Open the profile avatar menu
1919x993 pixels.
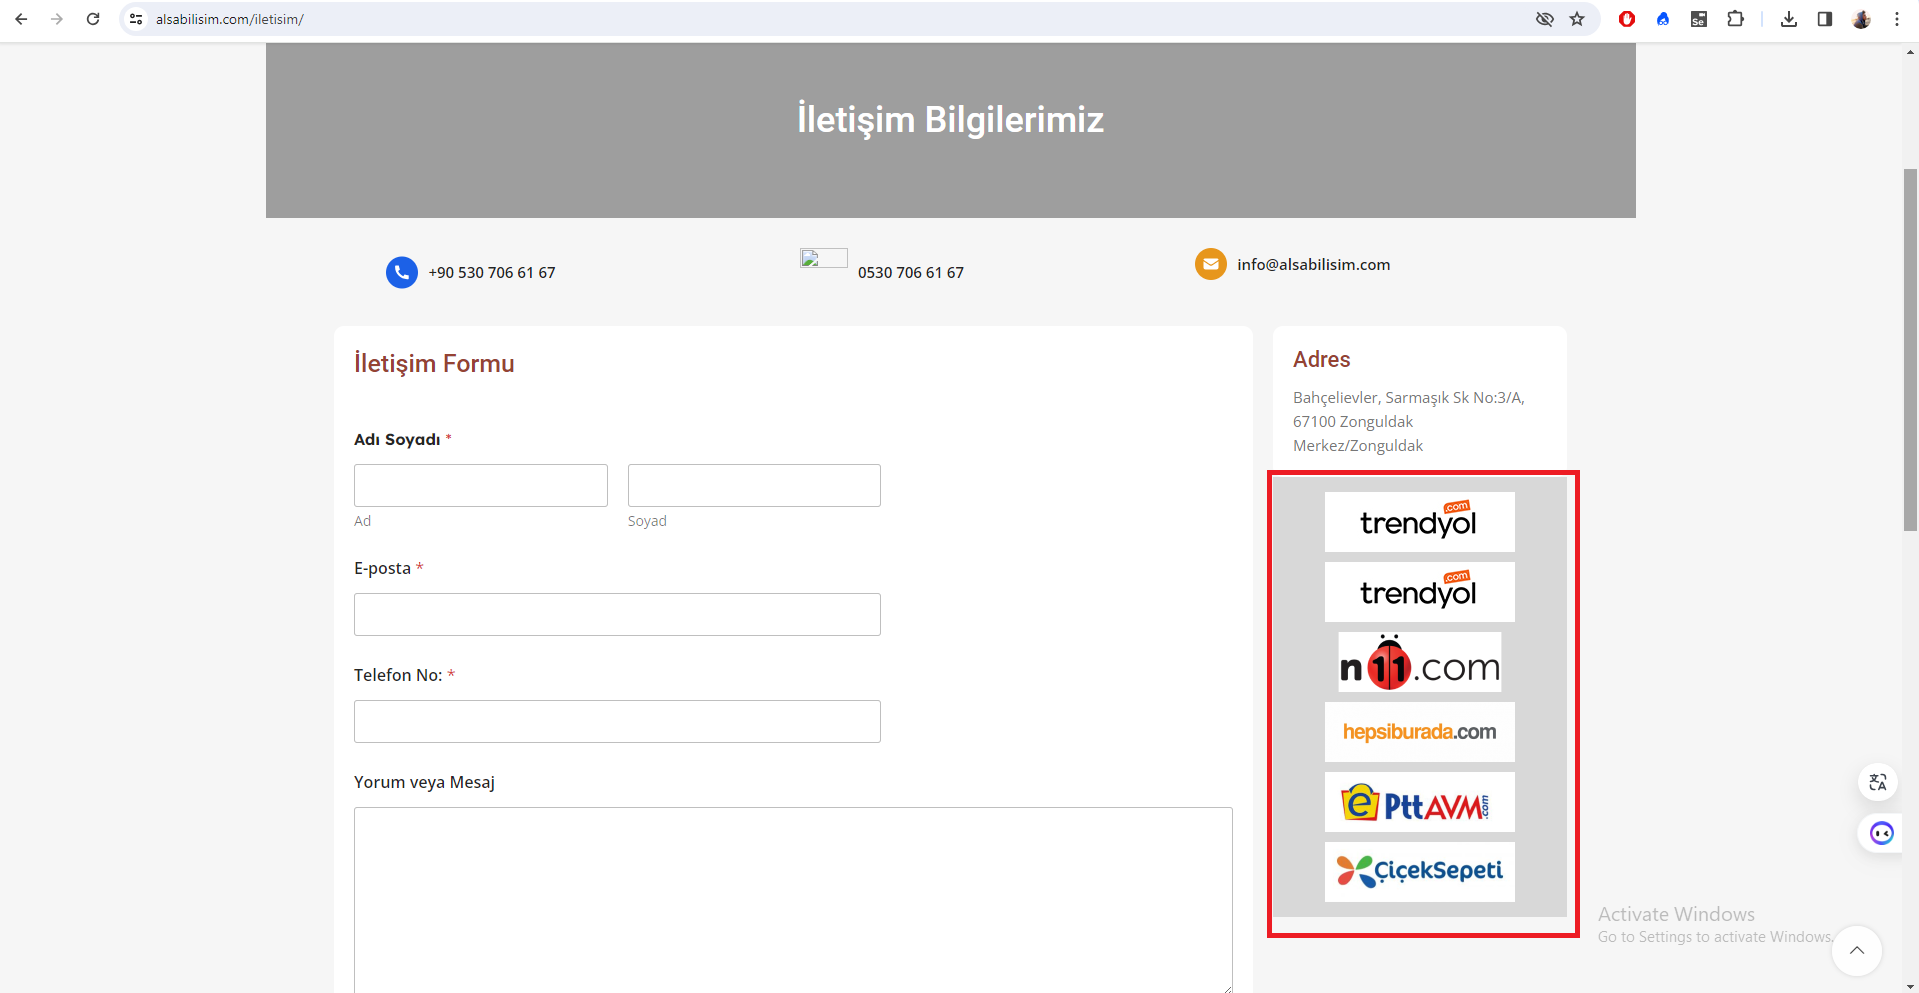click(x=1861, y=19)
